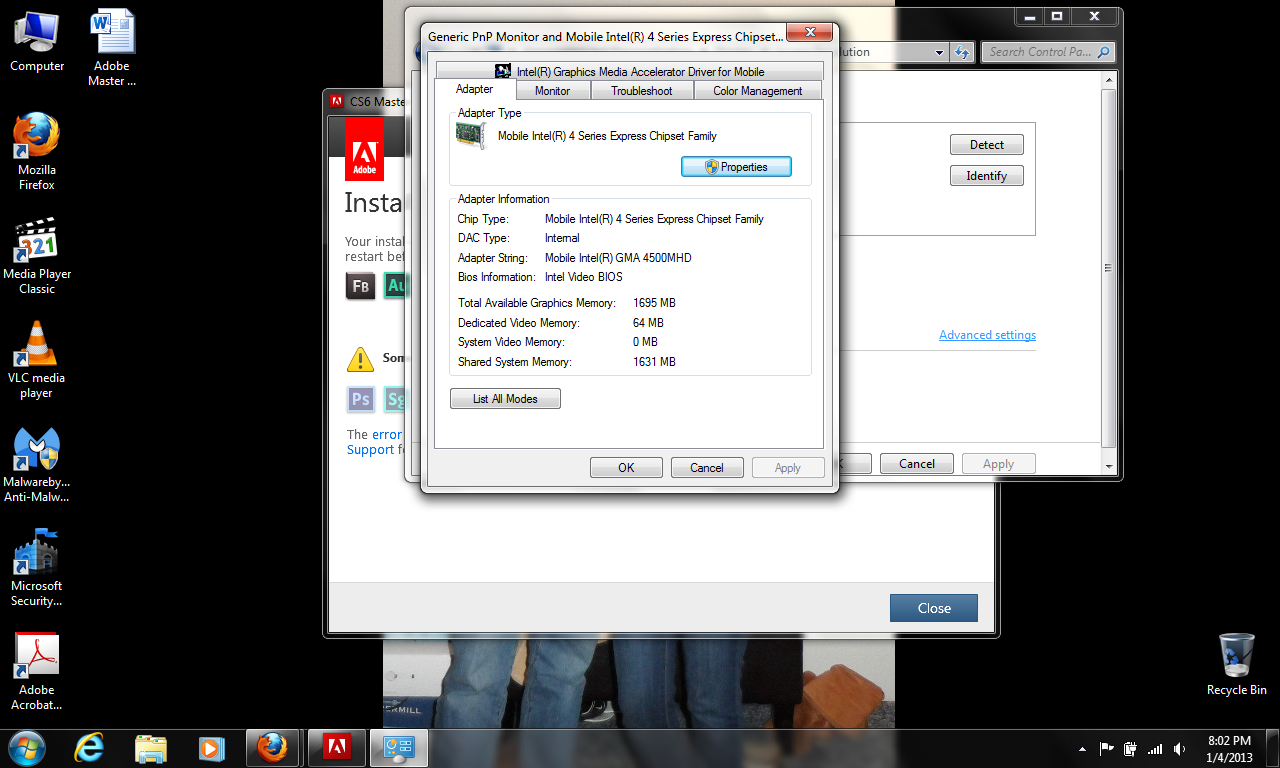
Task: Open the volume speaker tray icon
Action: pos(1180,748)
